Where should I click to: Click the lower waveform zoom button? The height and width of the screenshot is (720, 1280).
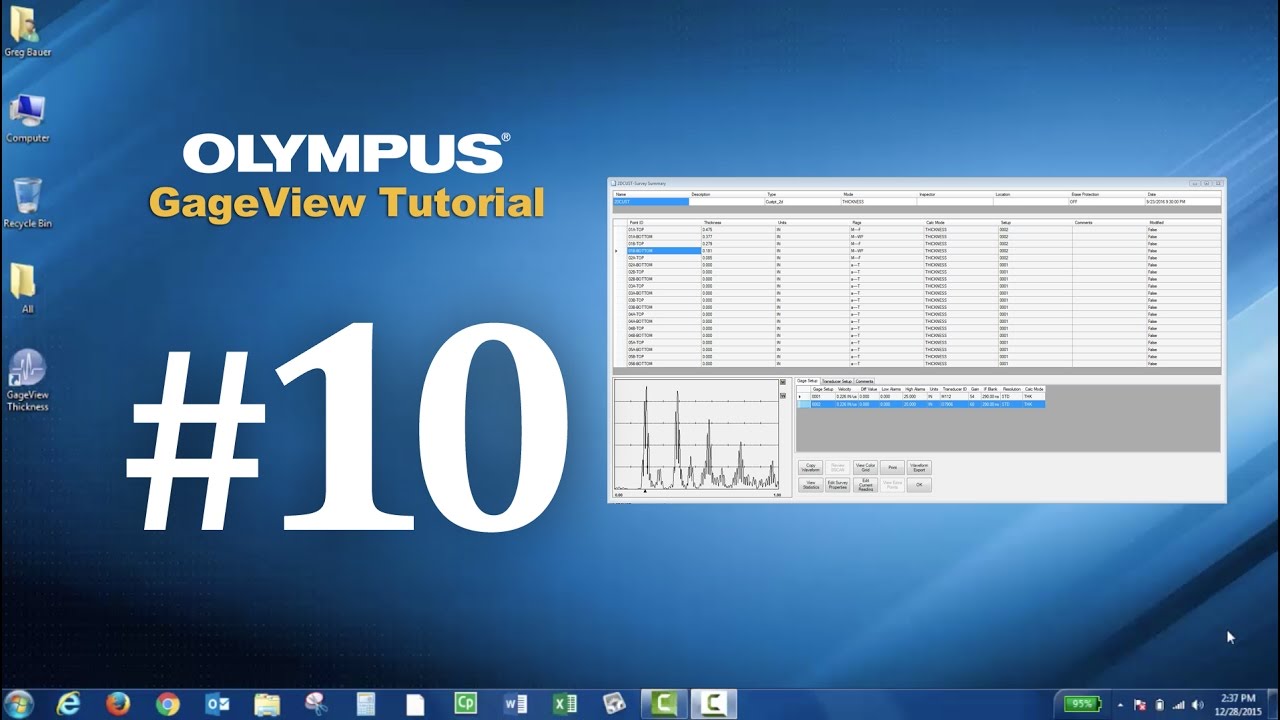783,395
